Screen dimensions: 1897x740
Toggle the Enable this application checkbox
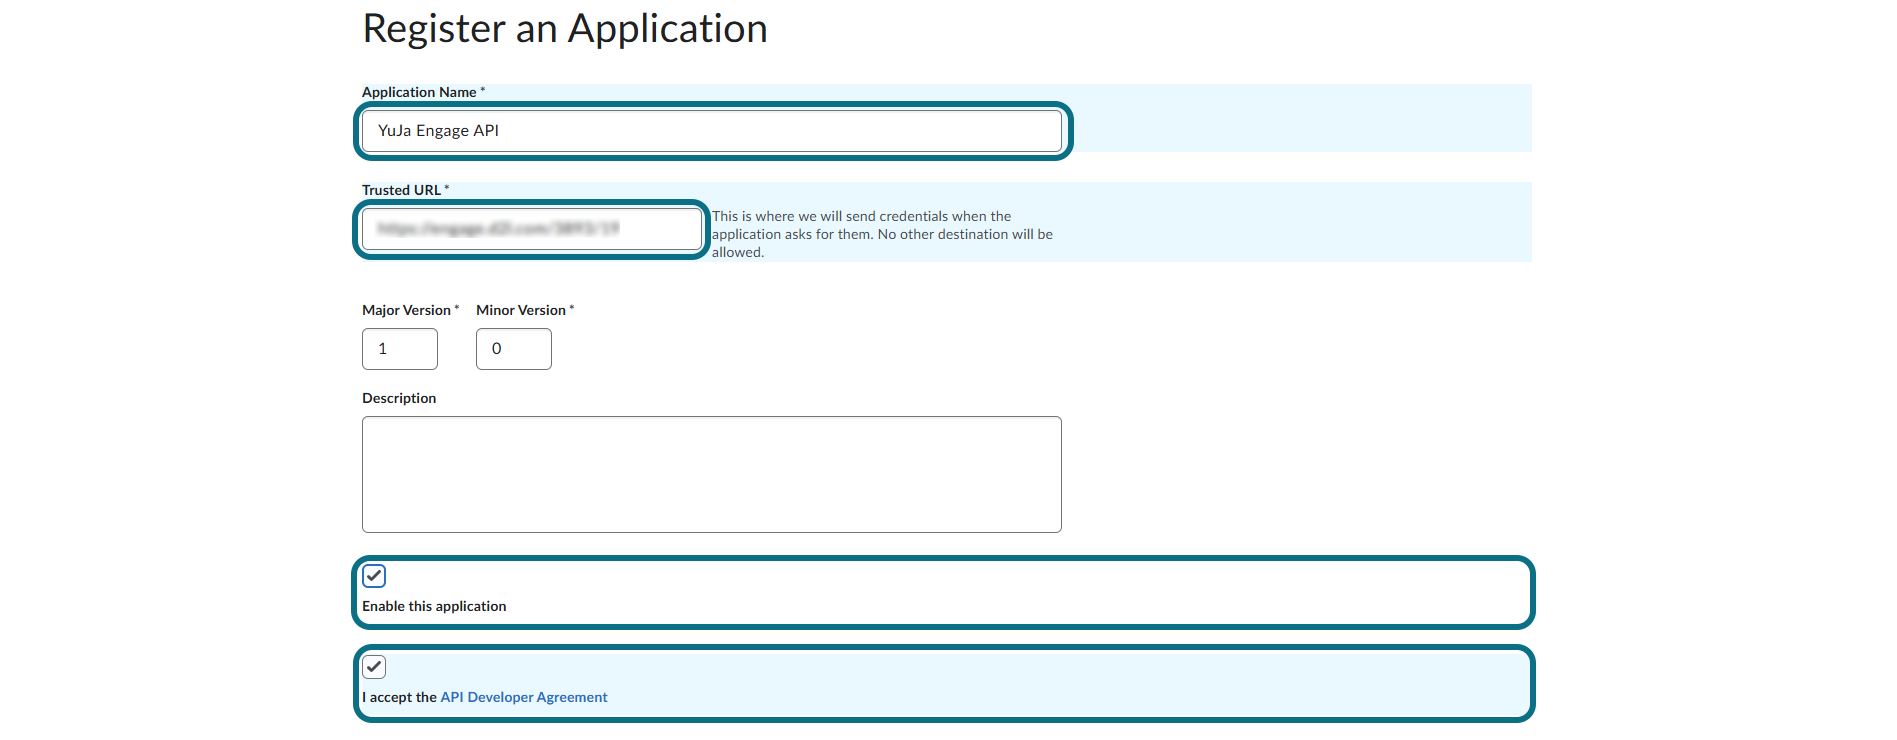[374, 576]
